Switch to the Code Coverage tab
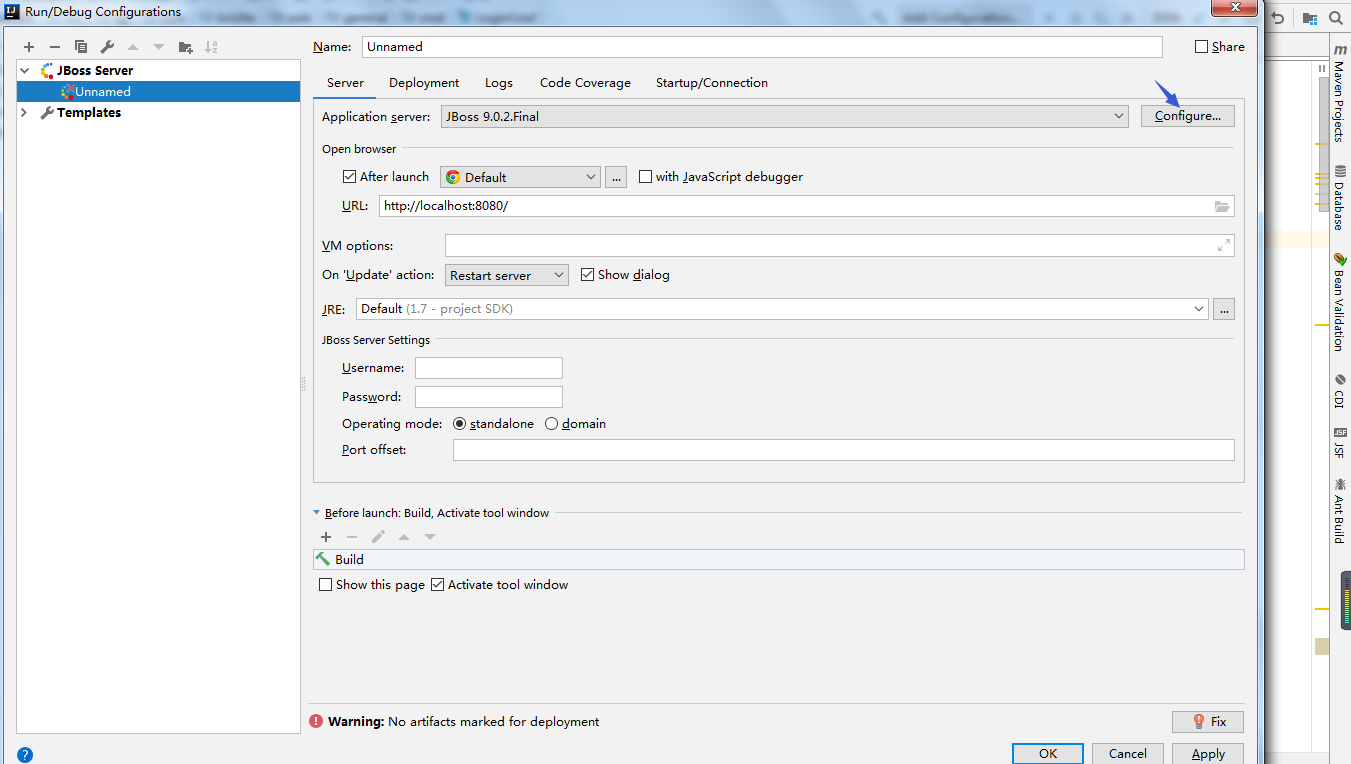Viewport: 1351px width, 764px height. [585, 83]
